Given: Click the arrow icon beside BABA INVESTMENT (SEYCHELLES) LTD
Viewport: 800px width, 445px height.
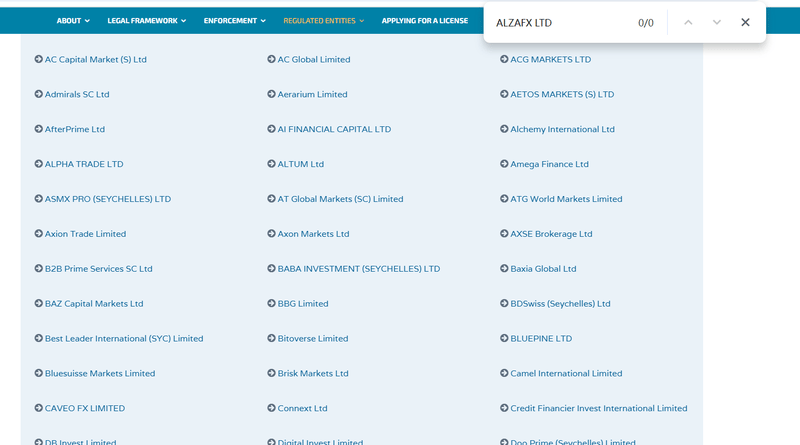Looking at the screenshot, I should [271, 268].
